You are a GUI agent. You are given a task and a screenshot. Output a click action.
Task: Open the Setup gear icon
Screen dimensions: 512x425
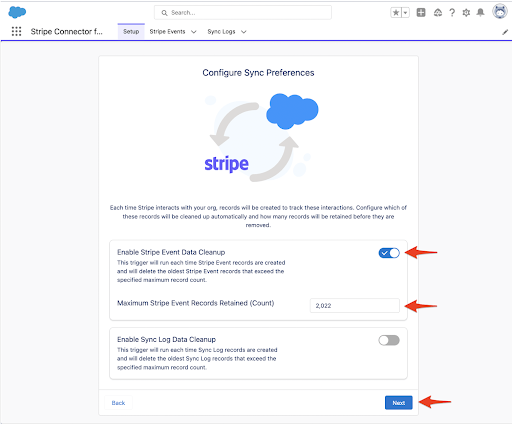pyautogui.click(x=466, y=13)
